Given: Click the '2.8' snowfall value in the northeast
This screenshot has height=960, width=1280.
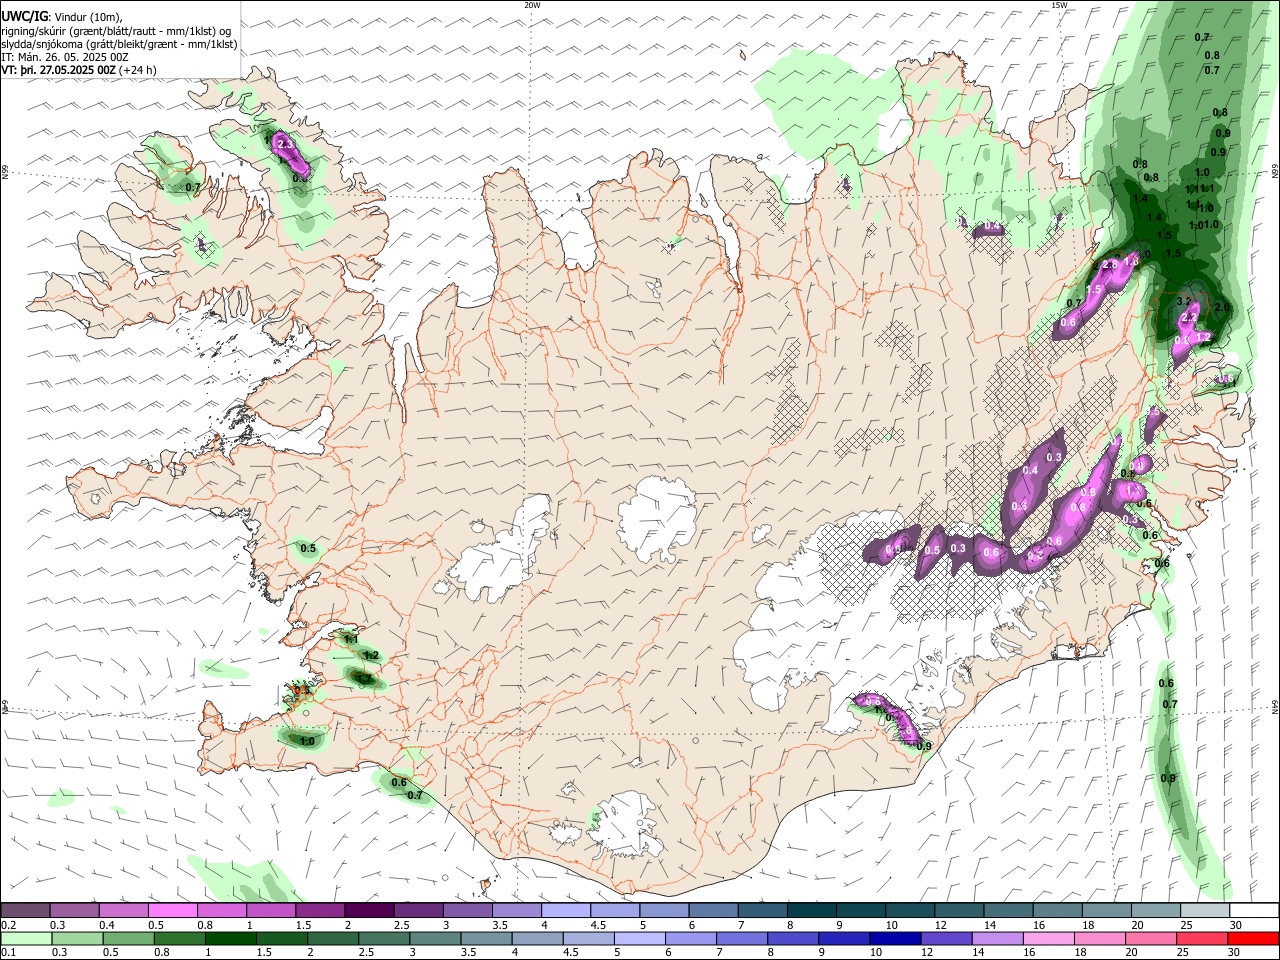Looking at the screenshot, I should point(1109,265).
